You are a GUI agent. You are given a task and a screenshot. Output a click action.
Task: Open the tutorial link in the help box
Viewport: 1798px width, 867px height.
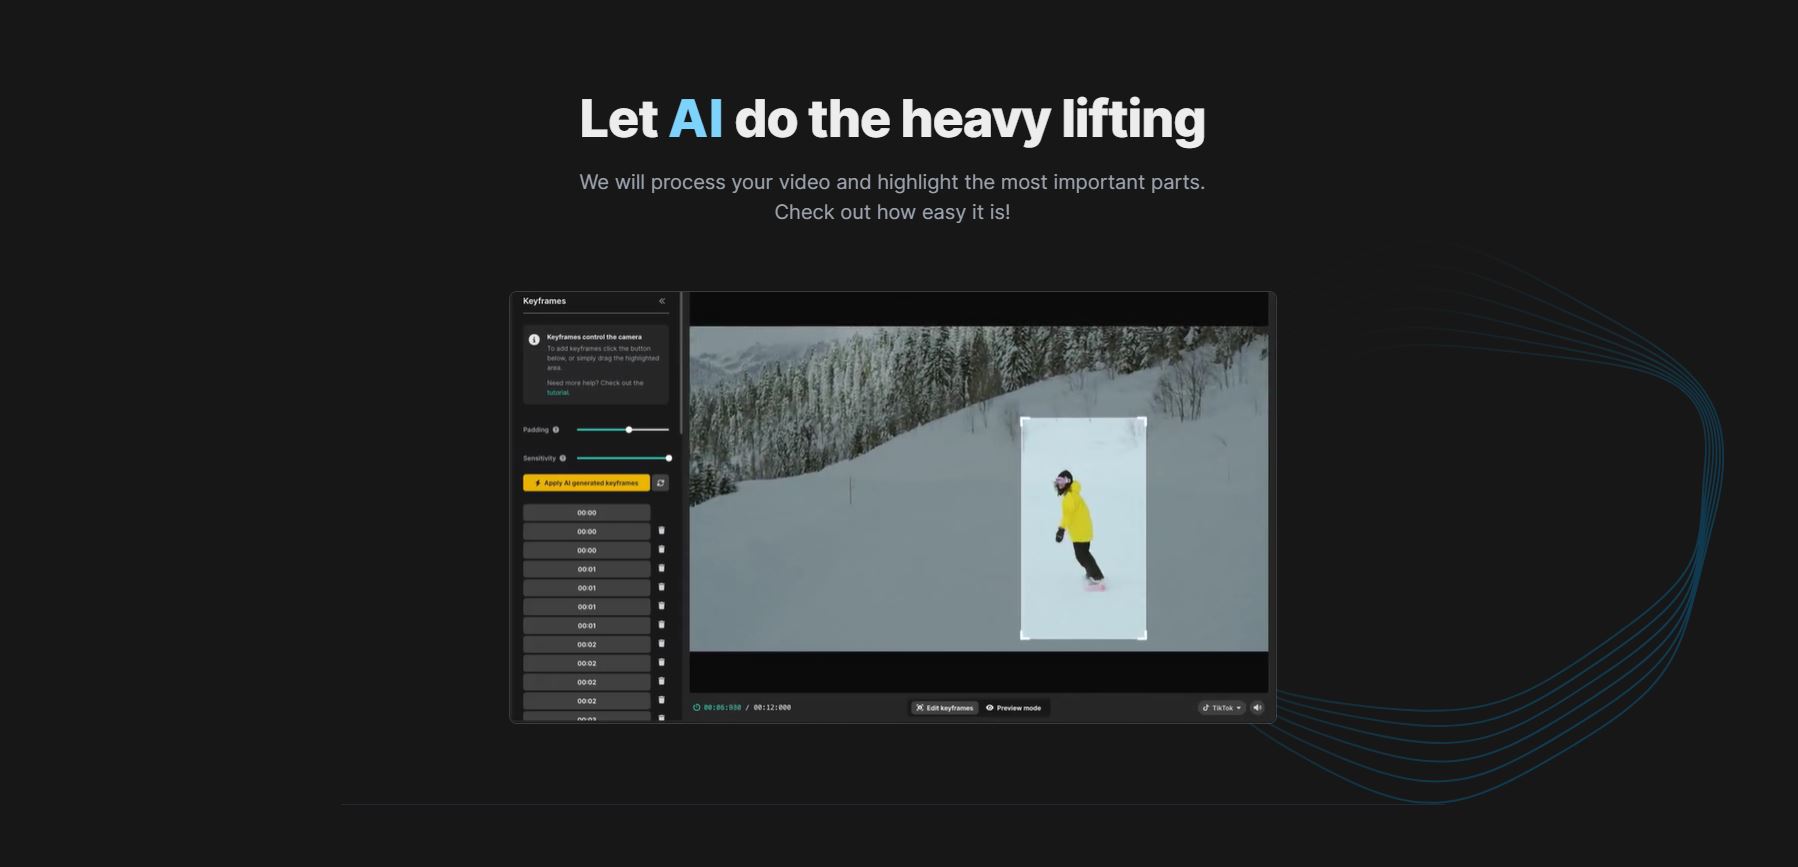[x=558, y=393]
